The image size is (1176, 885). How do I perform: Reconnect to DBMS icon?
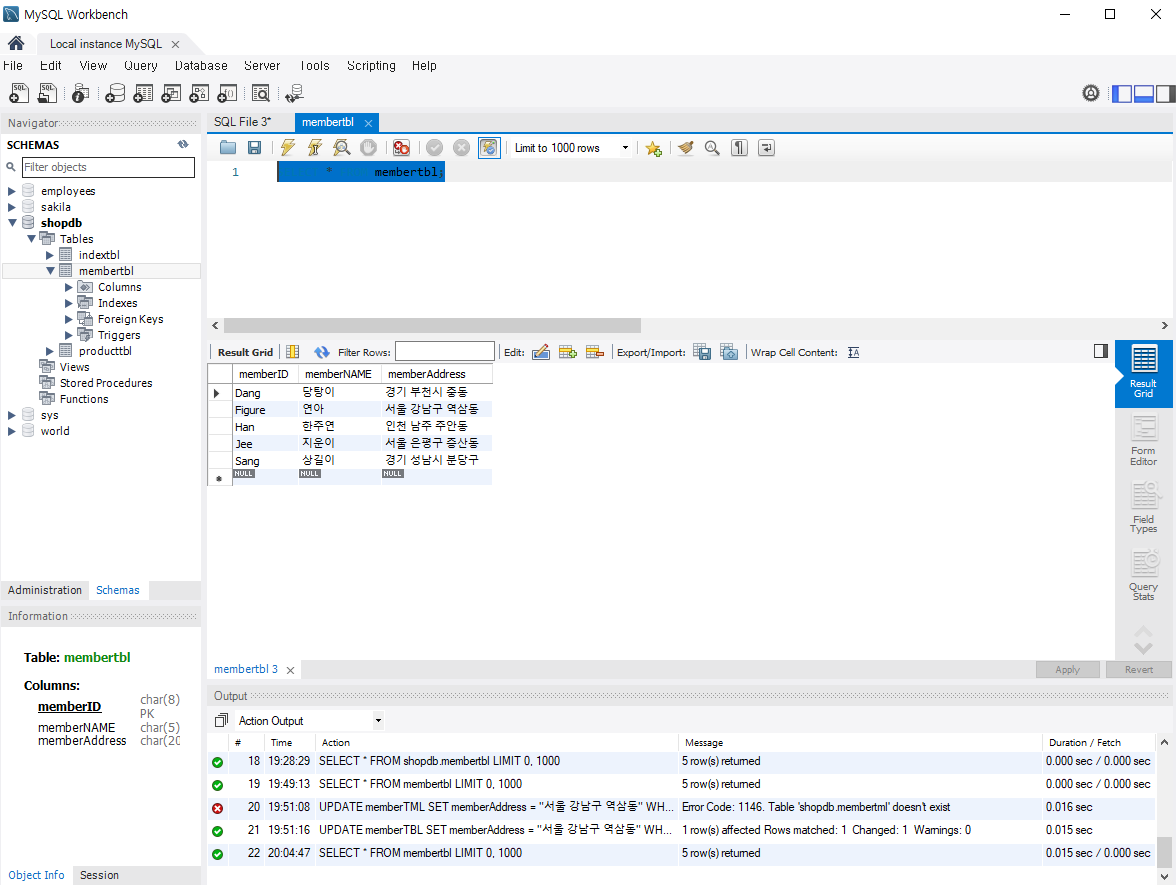pos(294,93)
